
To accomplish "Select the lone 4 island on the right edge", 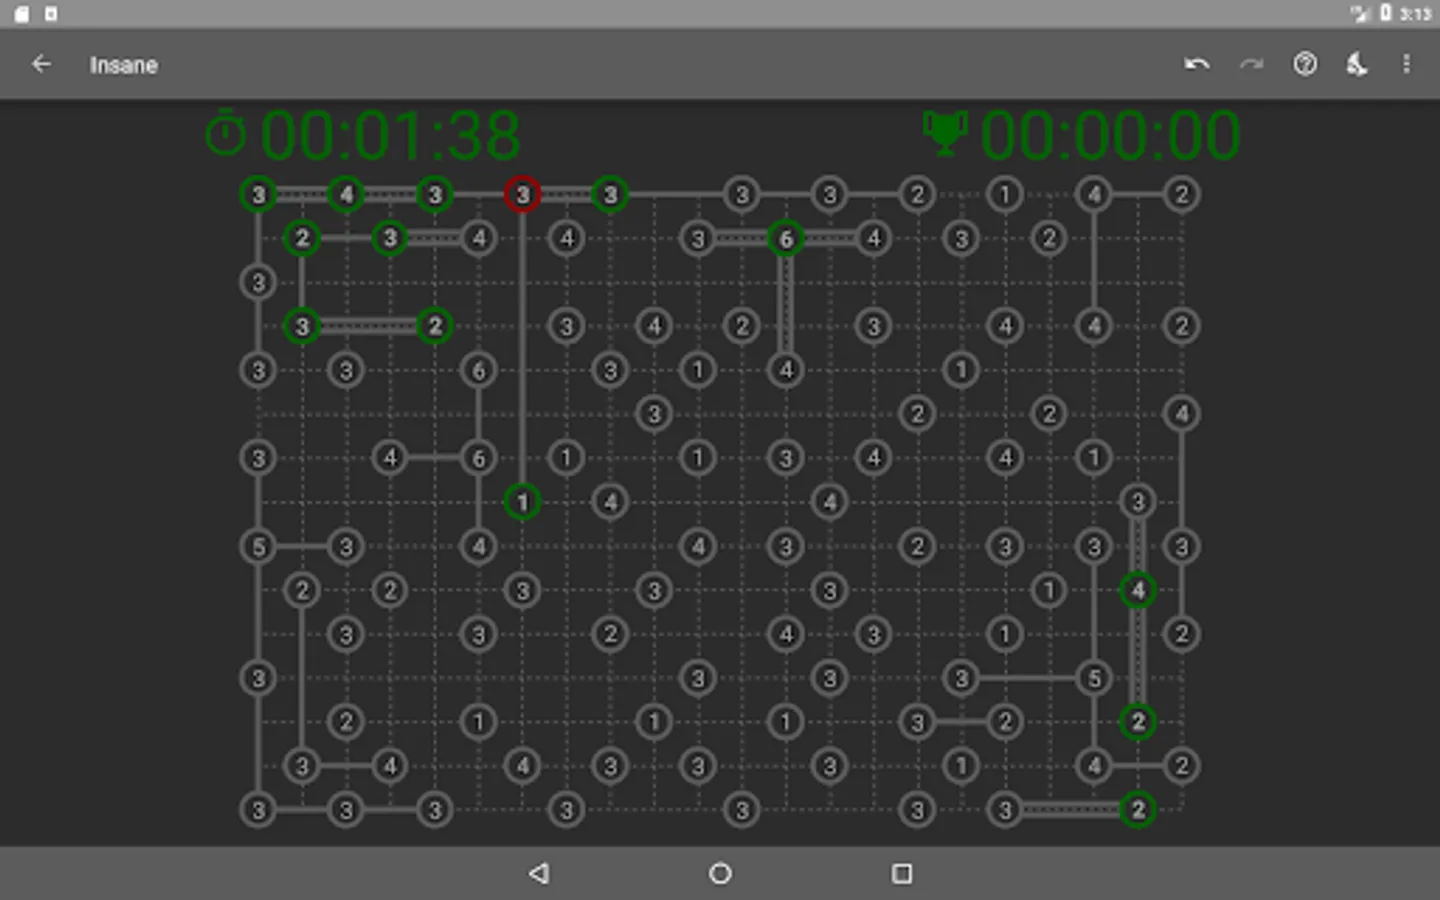I will click(1182, 413).
